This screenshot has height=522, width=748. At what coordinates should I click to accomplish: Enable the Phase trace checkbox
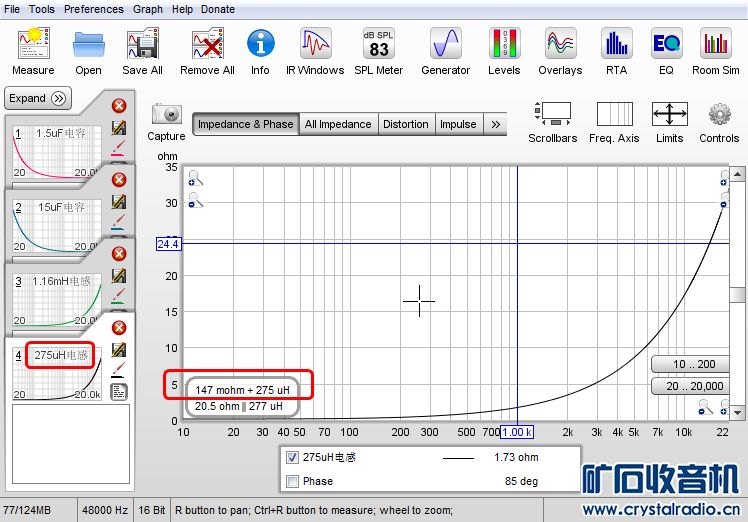292,481
